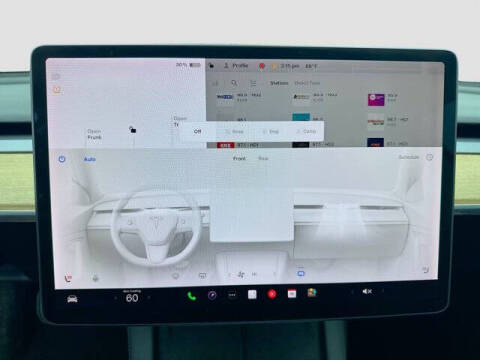The image size is (480, 360).
Task: Tap the lock icon in status bar
Action: [x=211, y=66]
